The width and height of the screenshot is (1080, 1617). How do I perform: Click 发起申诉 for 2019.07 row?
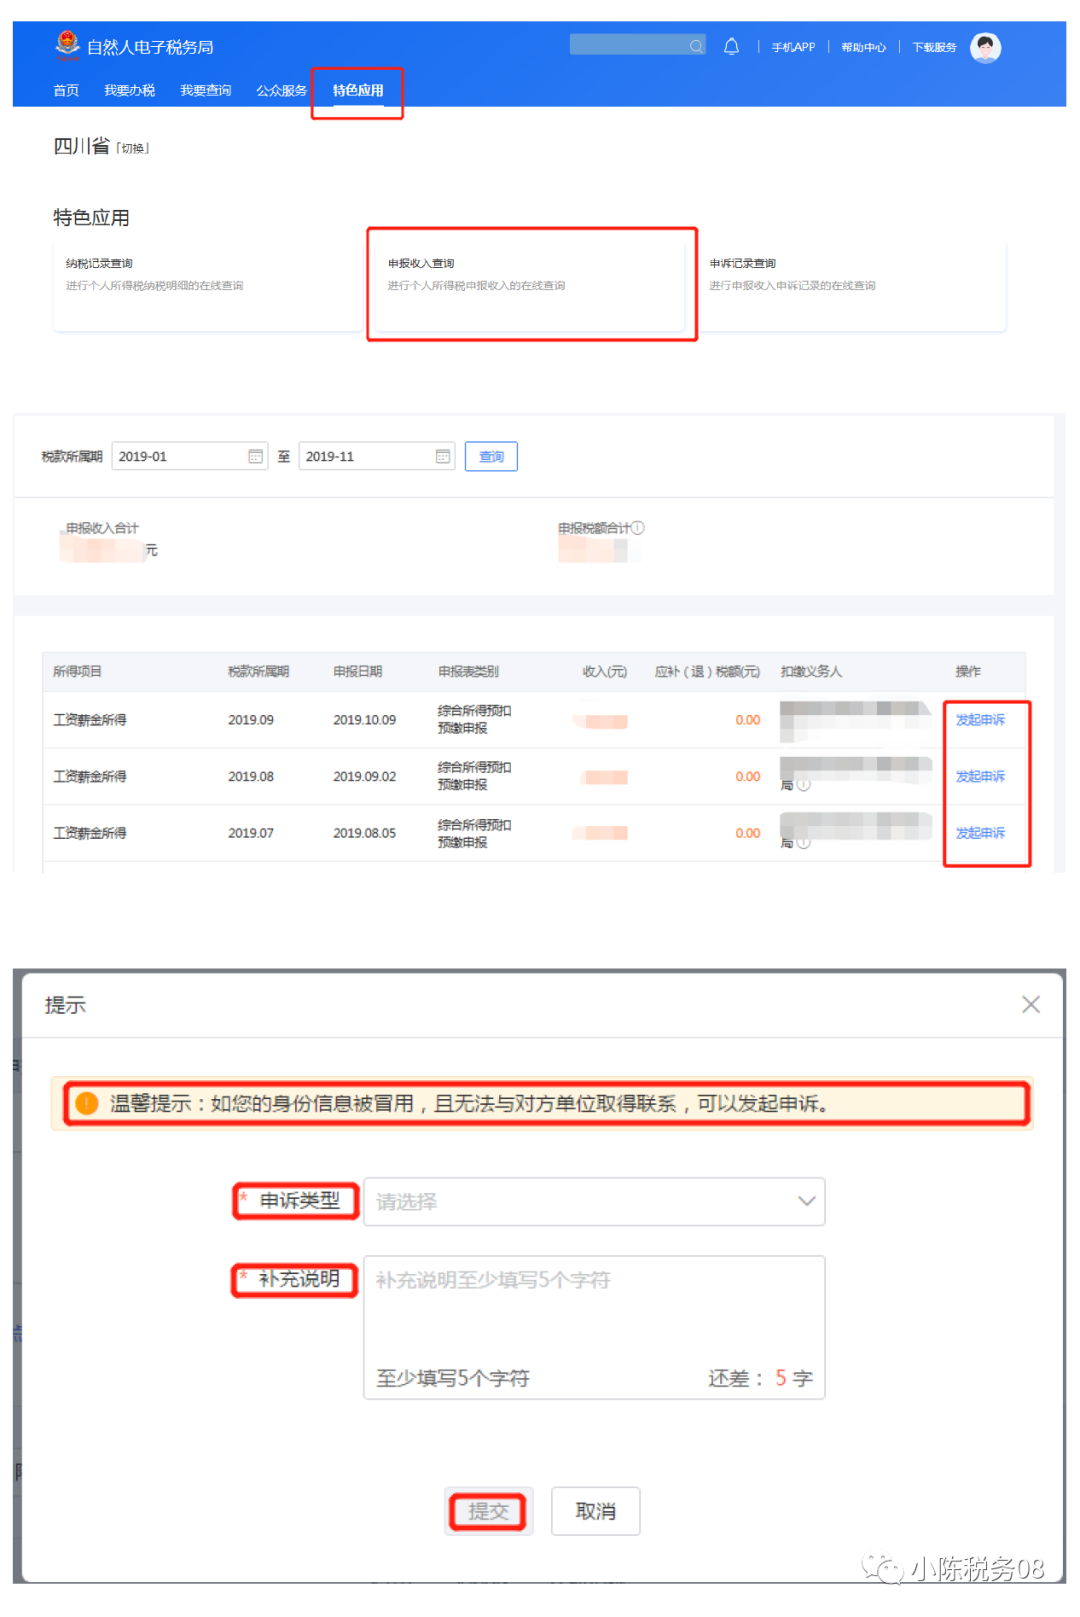pyautogui.click(x=980, y=833)
